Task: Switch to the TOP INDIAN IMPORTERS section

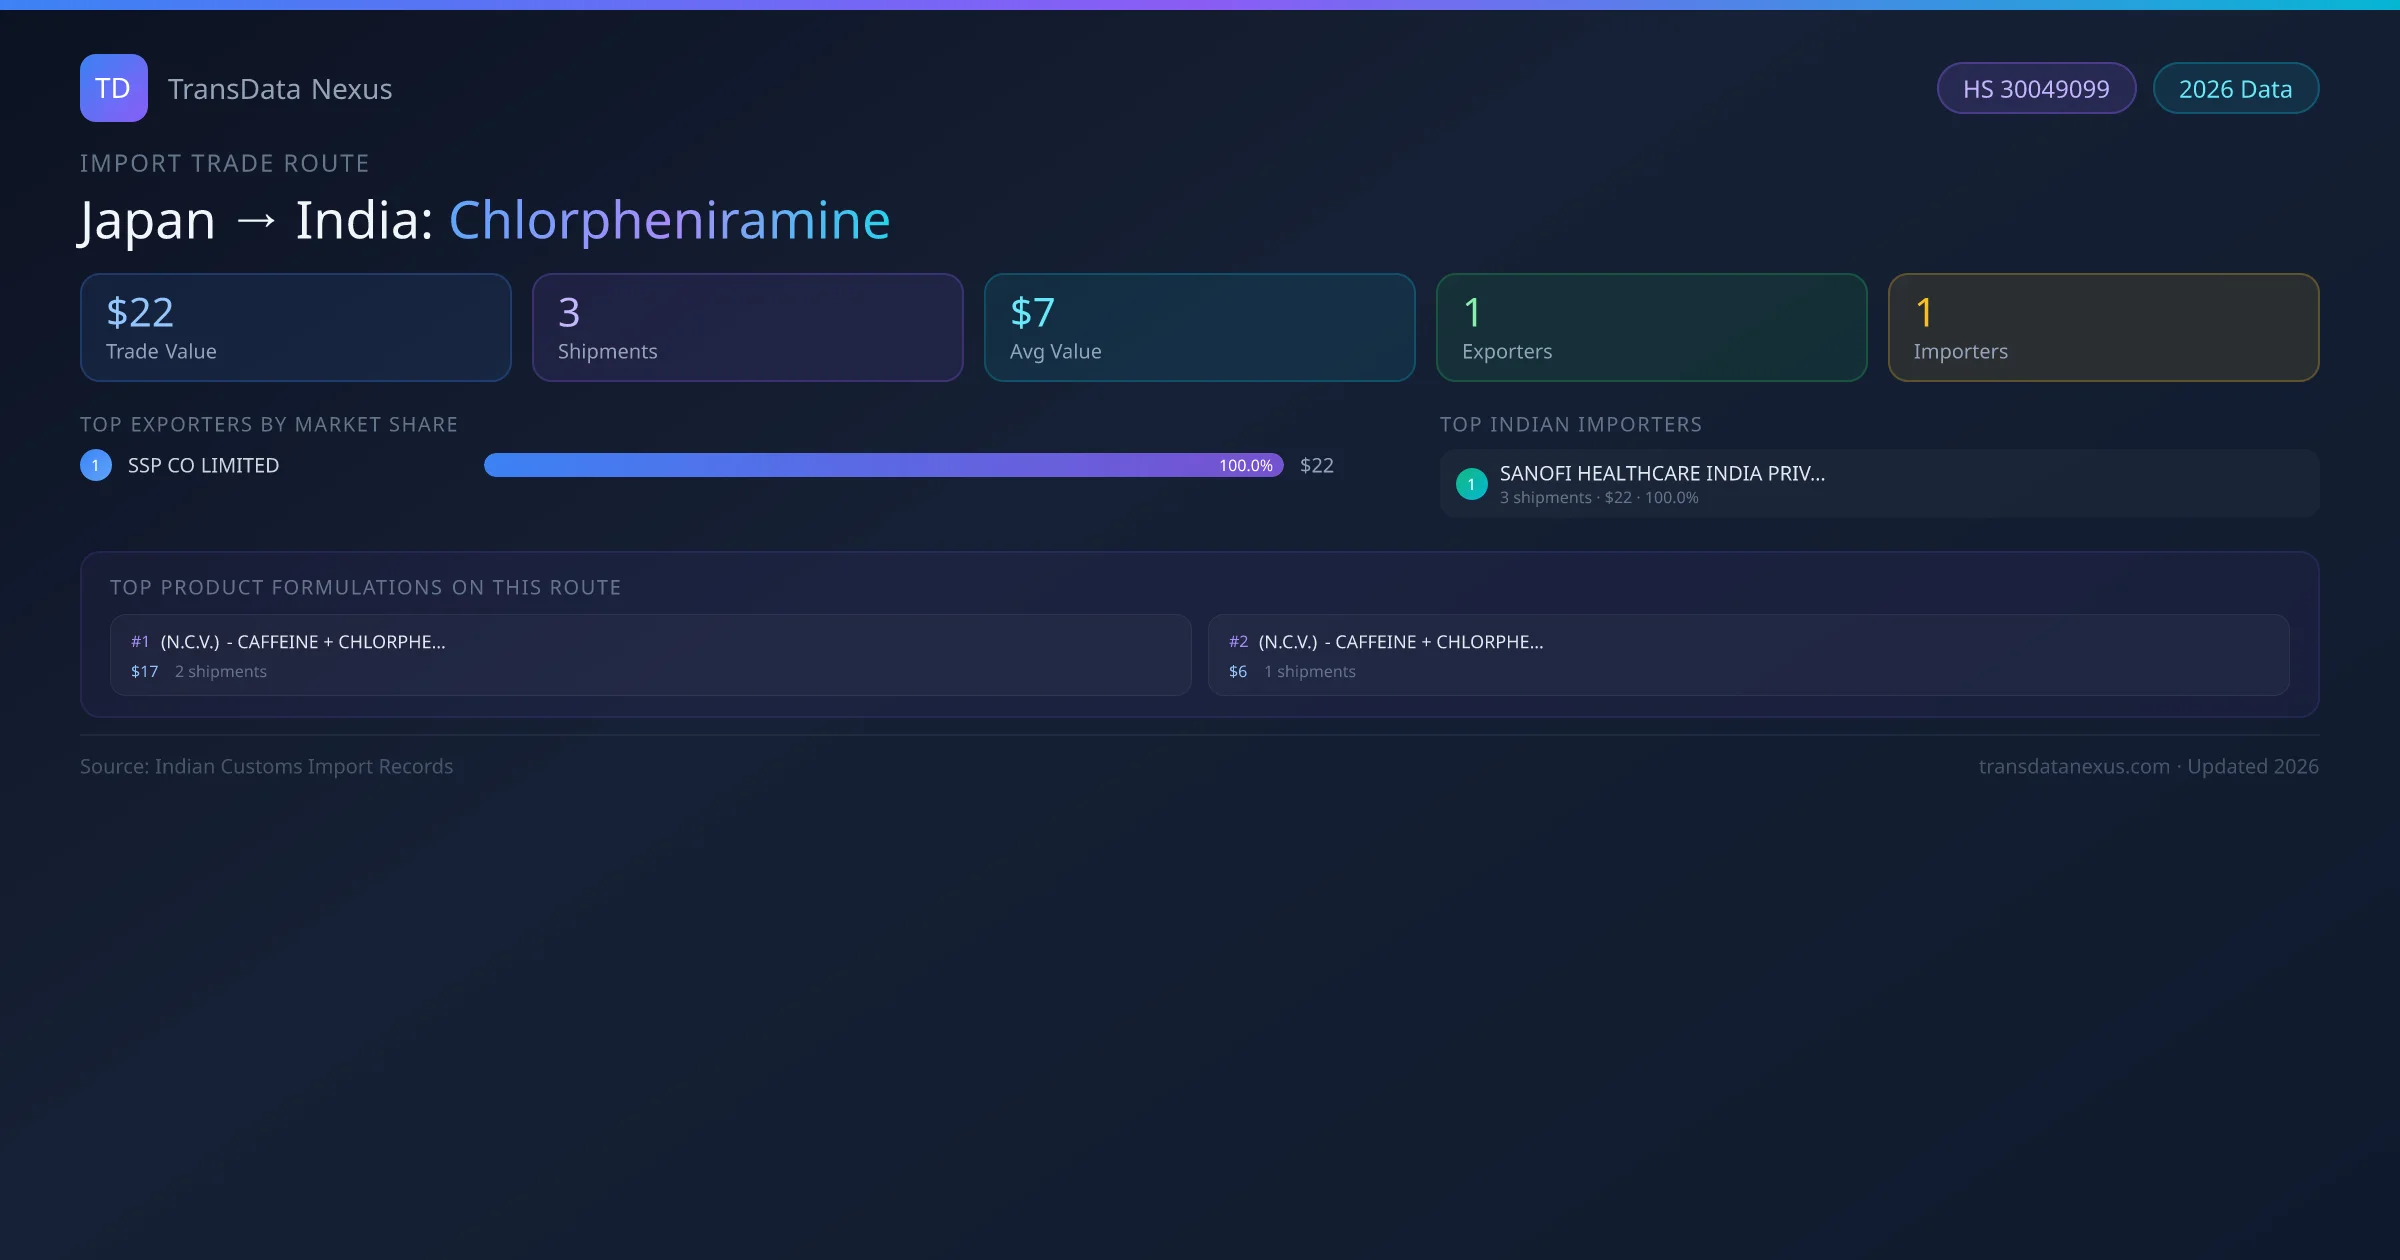Action: [1571, 424]
